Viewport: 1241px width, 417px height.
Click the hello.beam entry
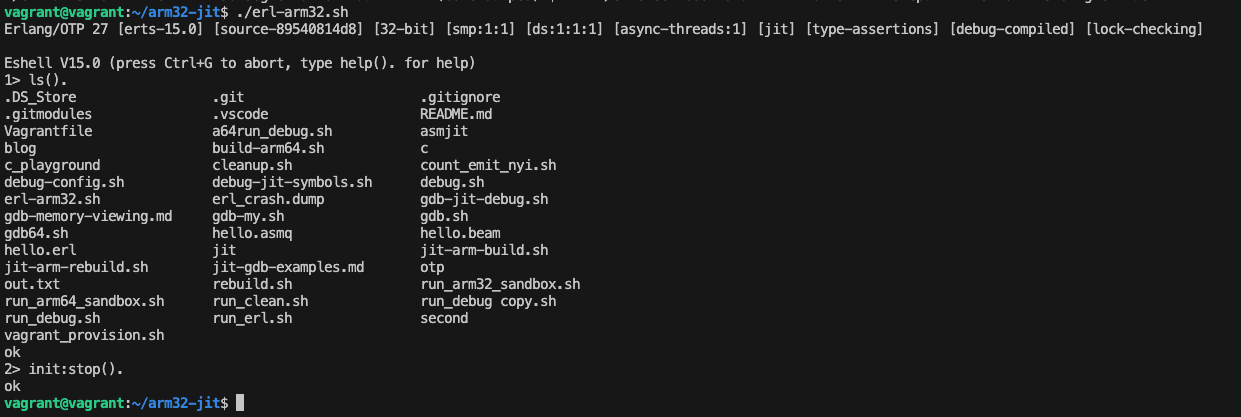click(460, 233)
